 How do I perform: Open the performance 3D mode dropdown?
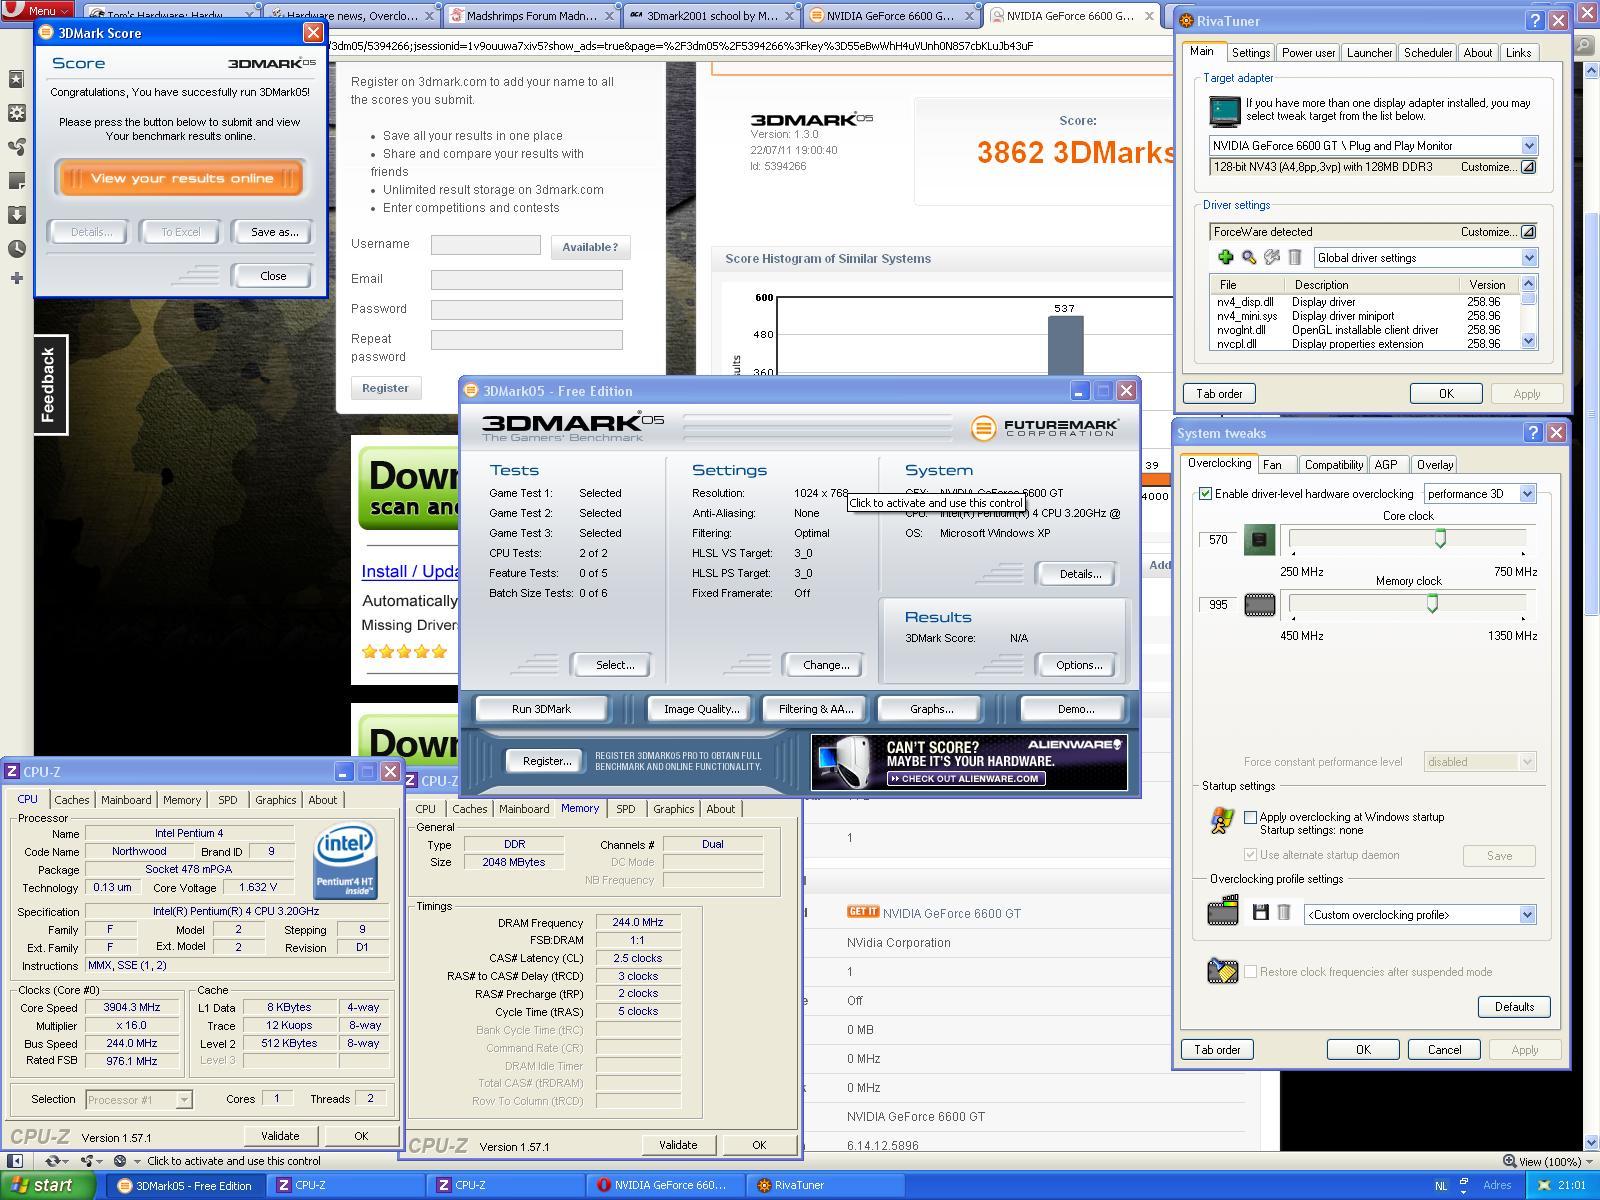(1526, 494)
